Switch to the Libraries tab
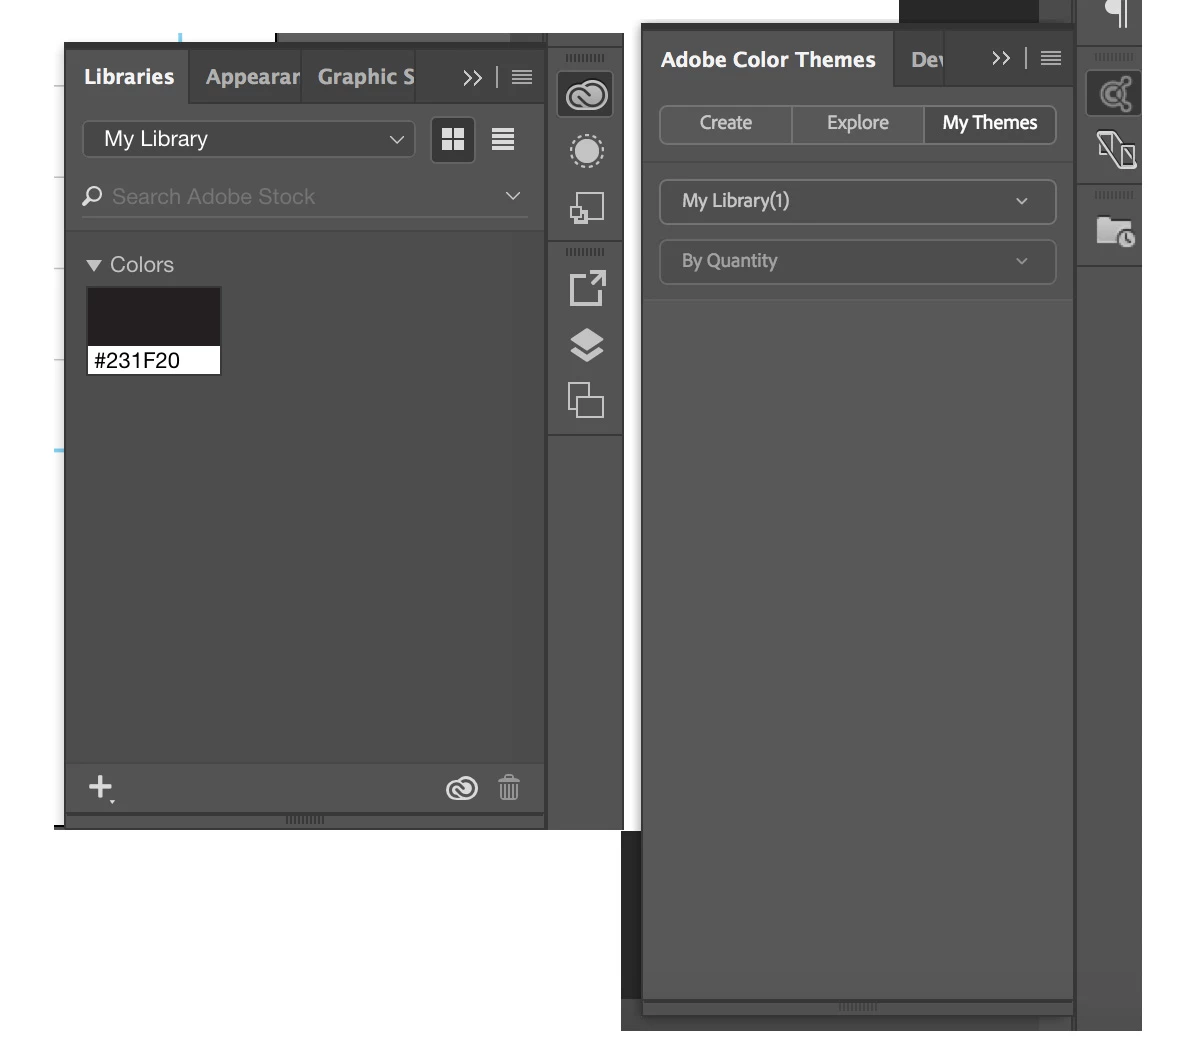The image size is (1201, 1060). 129,77
